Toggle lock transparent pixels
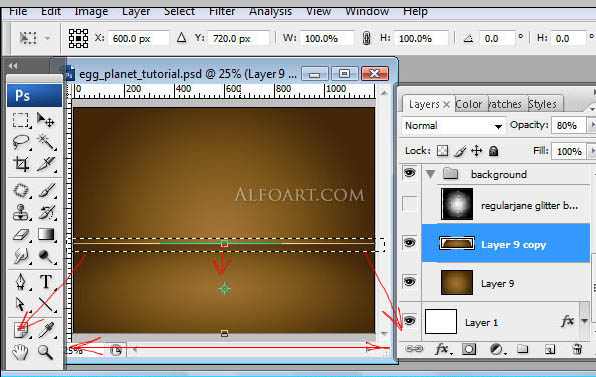This screenshot has height=377, width=596. click(x=442, y=151)
